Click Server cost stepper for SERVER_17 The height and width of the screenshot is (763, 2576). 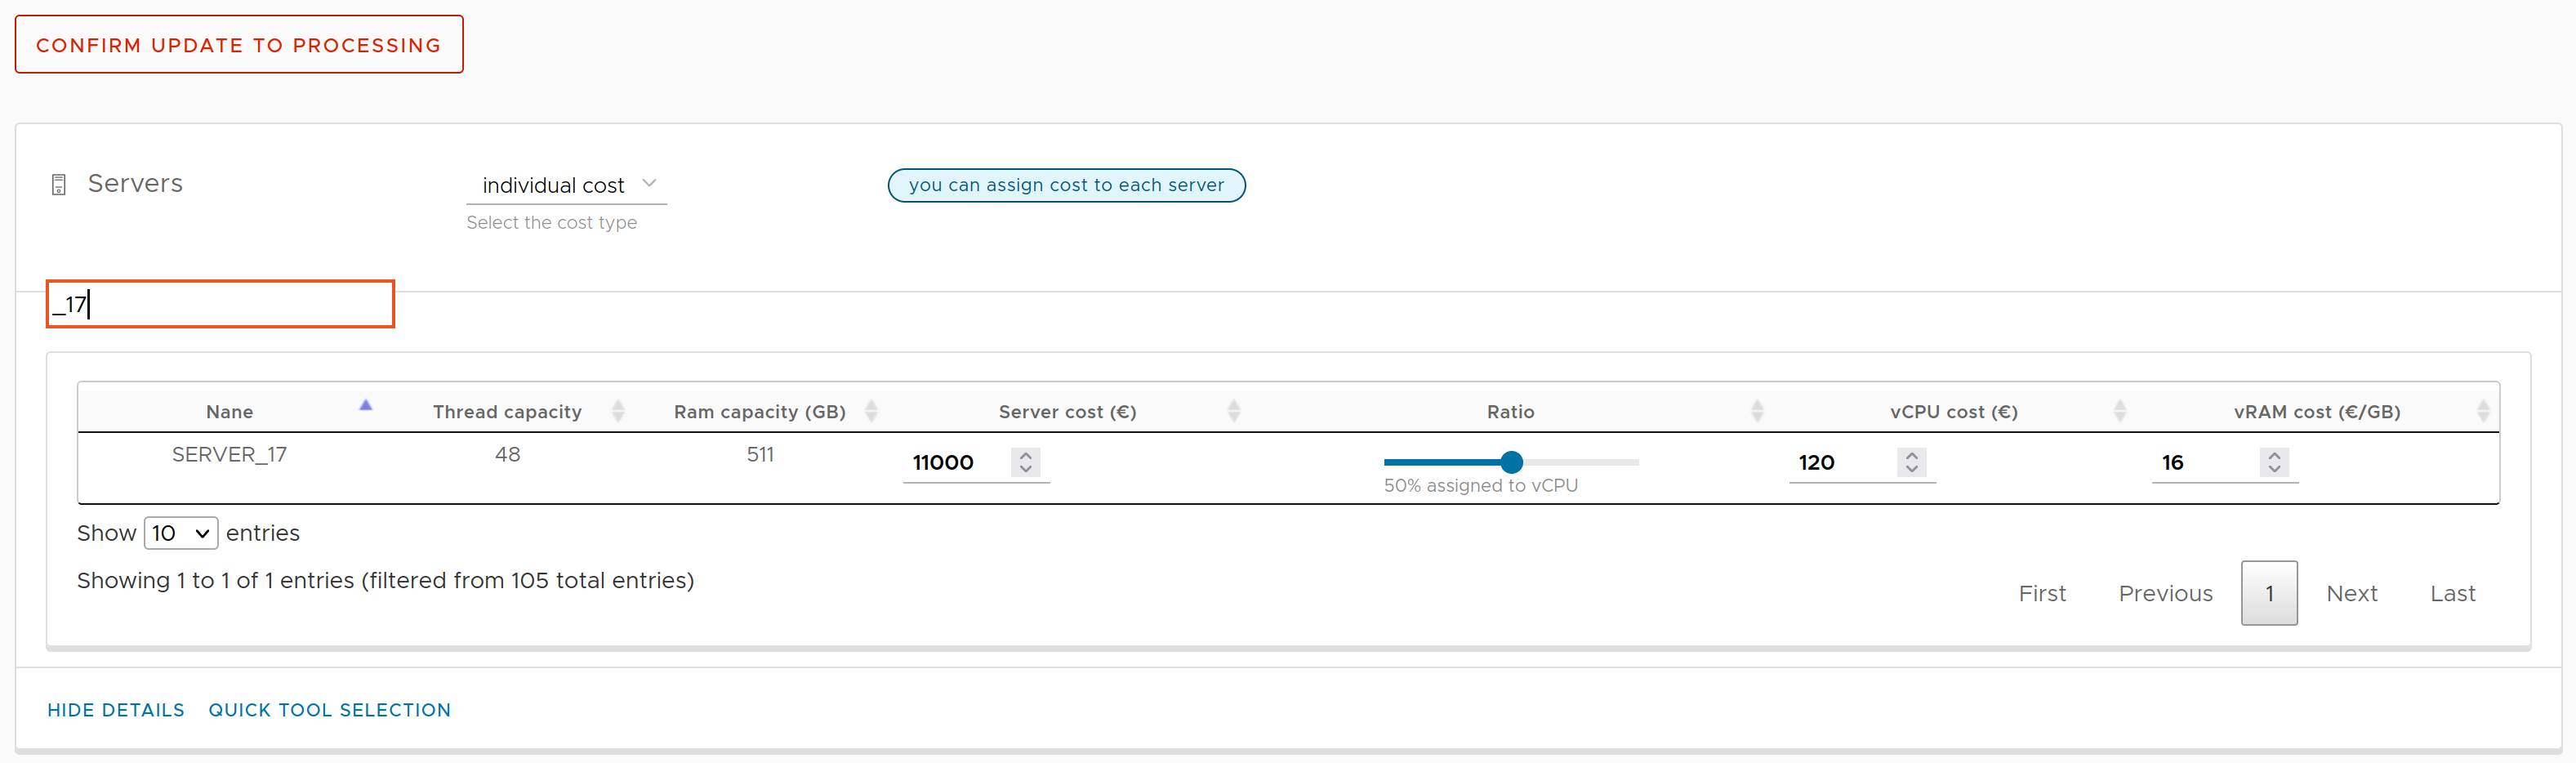pos(1025,462)
